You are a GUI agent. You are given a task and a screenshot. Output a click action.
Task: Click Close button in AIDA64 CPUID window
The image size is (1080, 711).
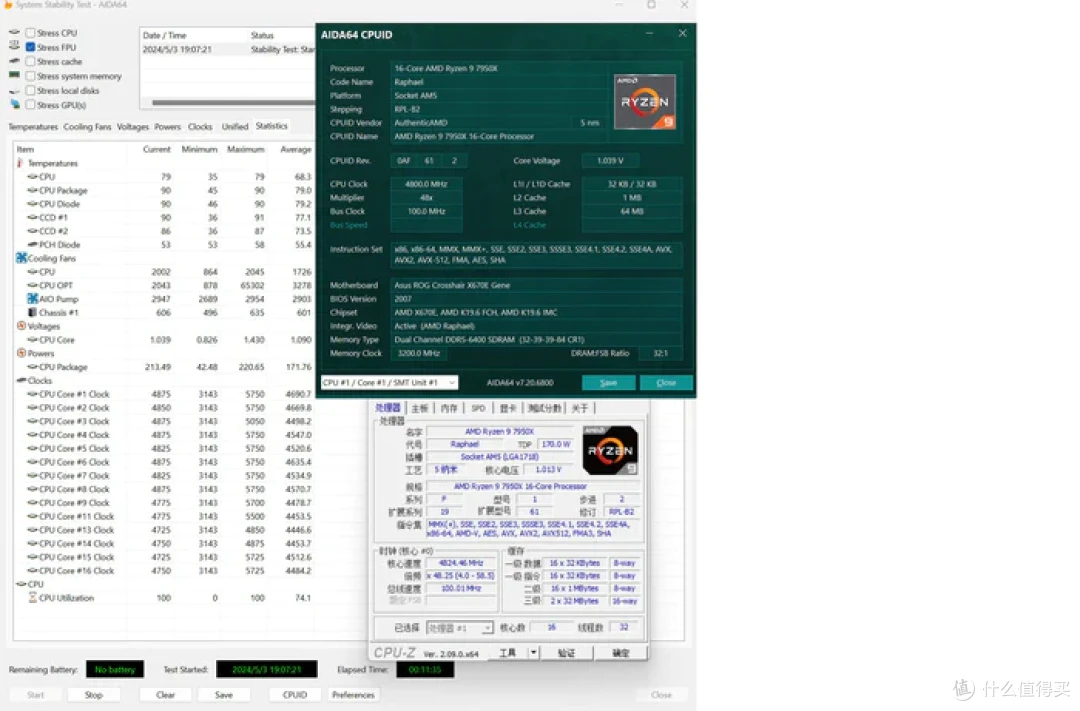point(666,382)
